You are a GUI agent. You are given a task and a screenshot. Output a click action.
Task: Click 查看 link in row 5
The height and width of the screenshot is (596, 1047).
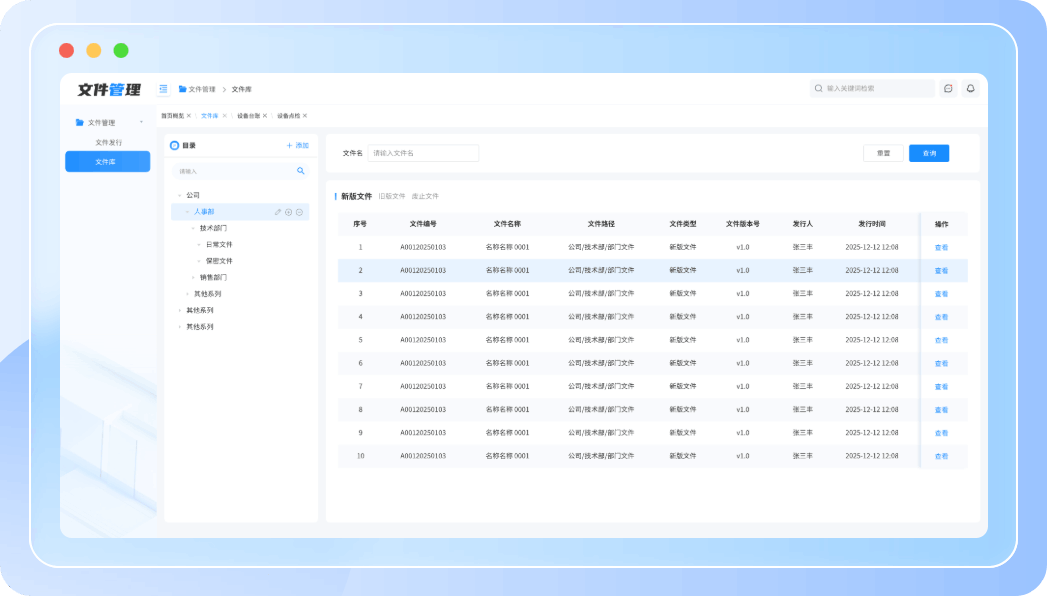941,340
